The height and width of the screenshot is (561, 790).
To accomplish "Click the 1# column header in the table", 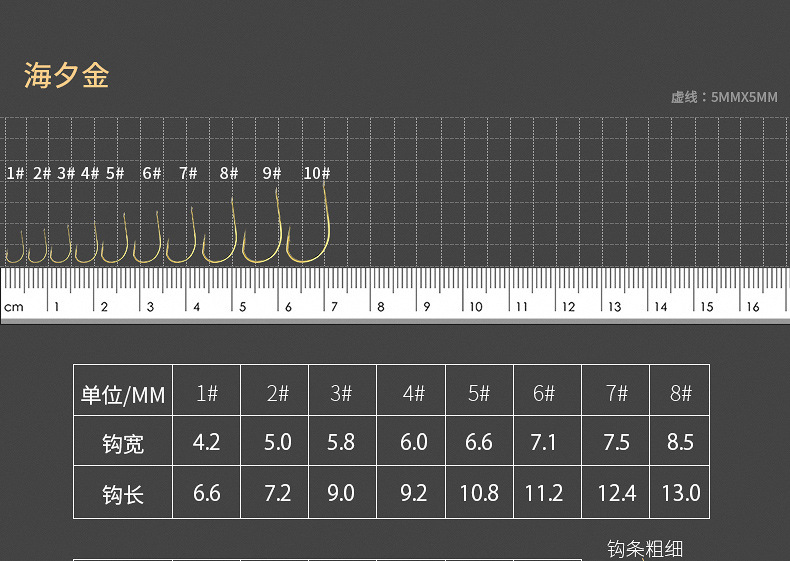I will click(x=207, y=393).
